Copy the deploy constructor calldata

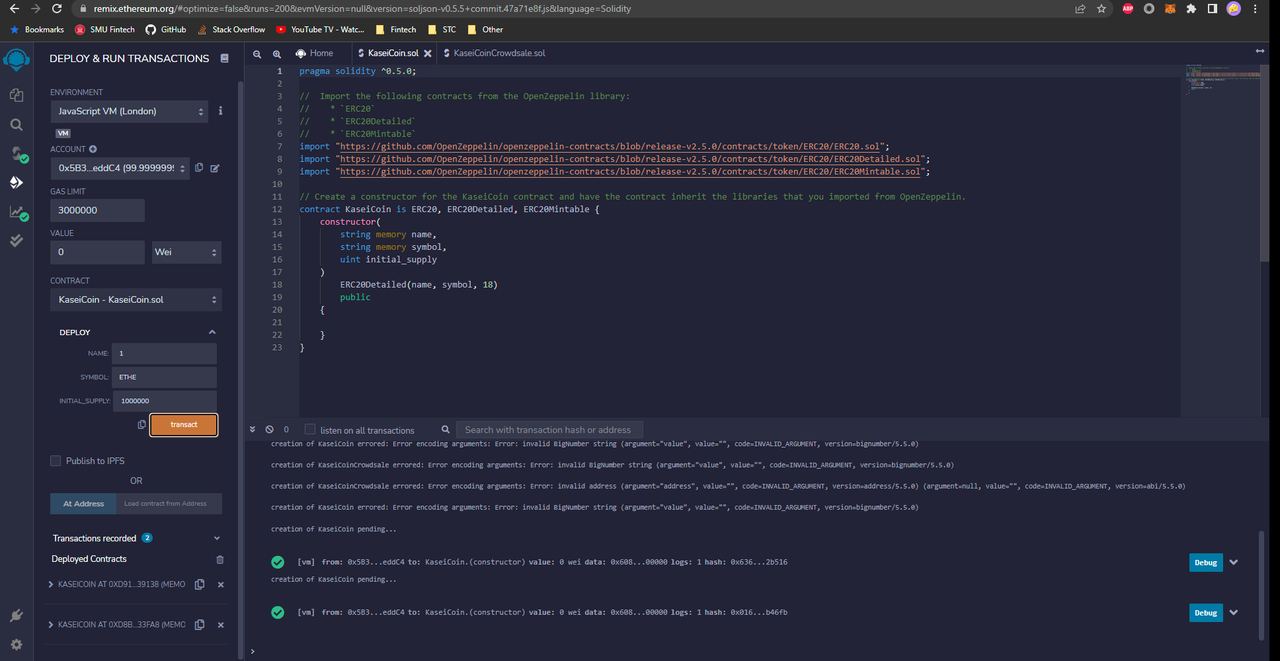[142, 425]
